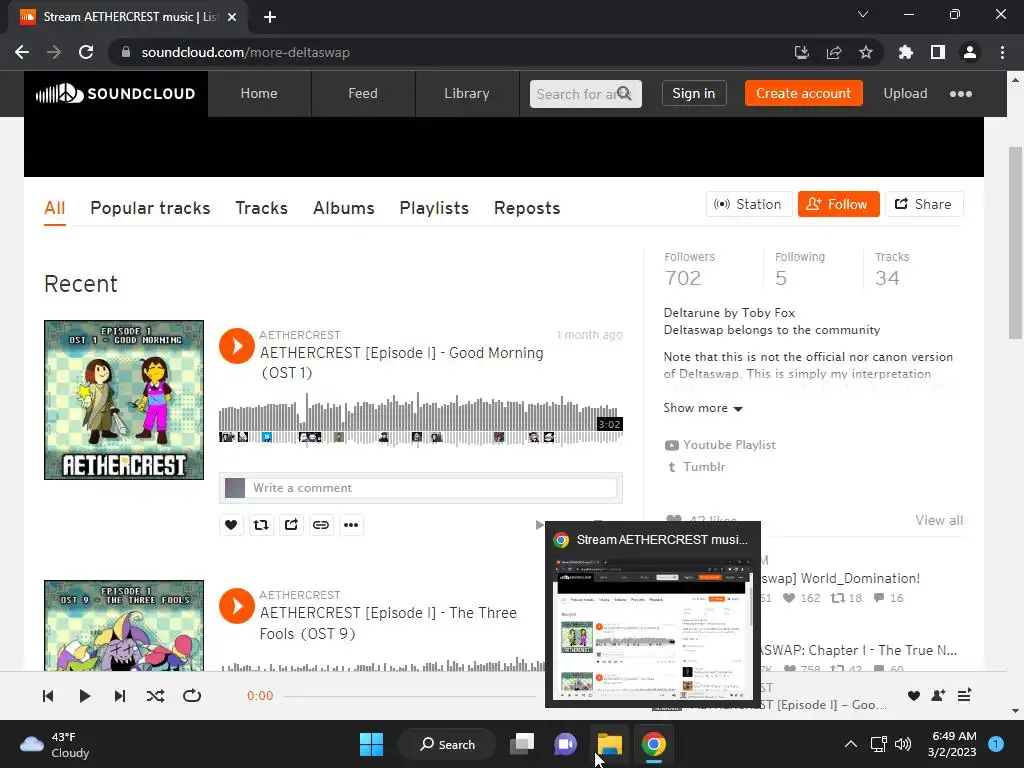The height and width of the screenshot is (768, 1024).
Task: Toggle repeat in the player bar
Action: click(x=191, y=696)
